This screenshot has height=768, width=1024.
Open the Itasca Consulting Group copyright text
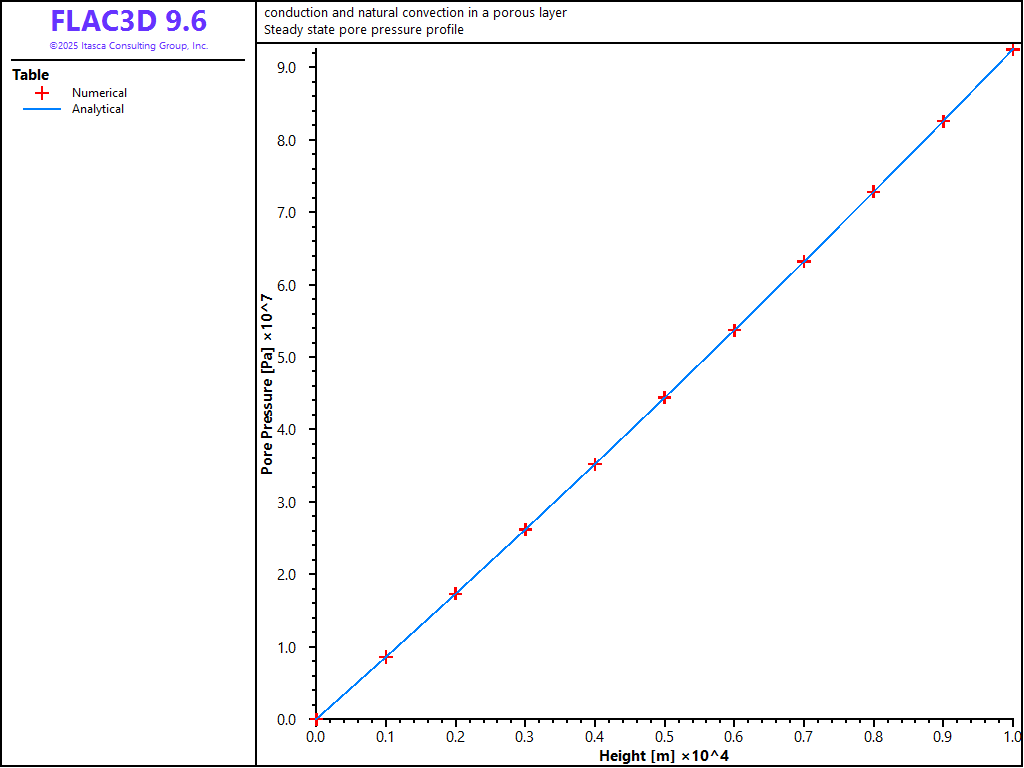(129, 46)
